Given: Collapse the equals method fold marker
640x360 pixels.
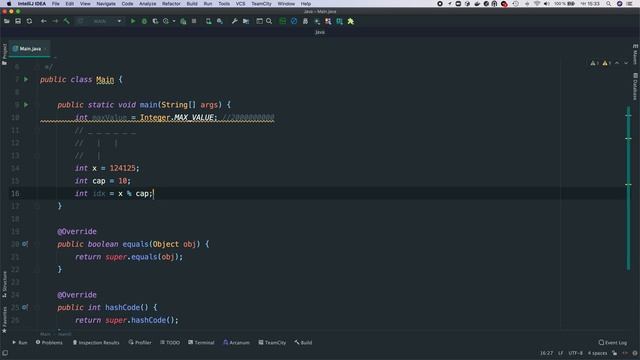Looking at the screenshot, I should (37, 244).
